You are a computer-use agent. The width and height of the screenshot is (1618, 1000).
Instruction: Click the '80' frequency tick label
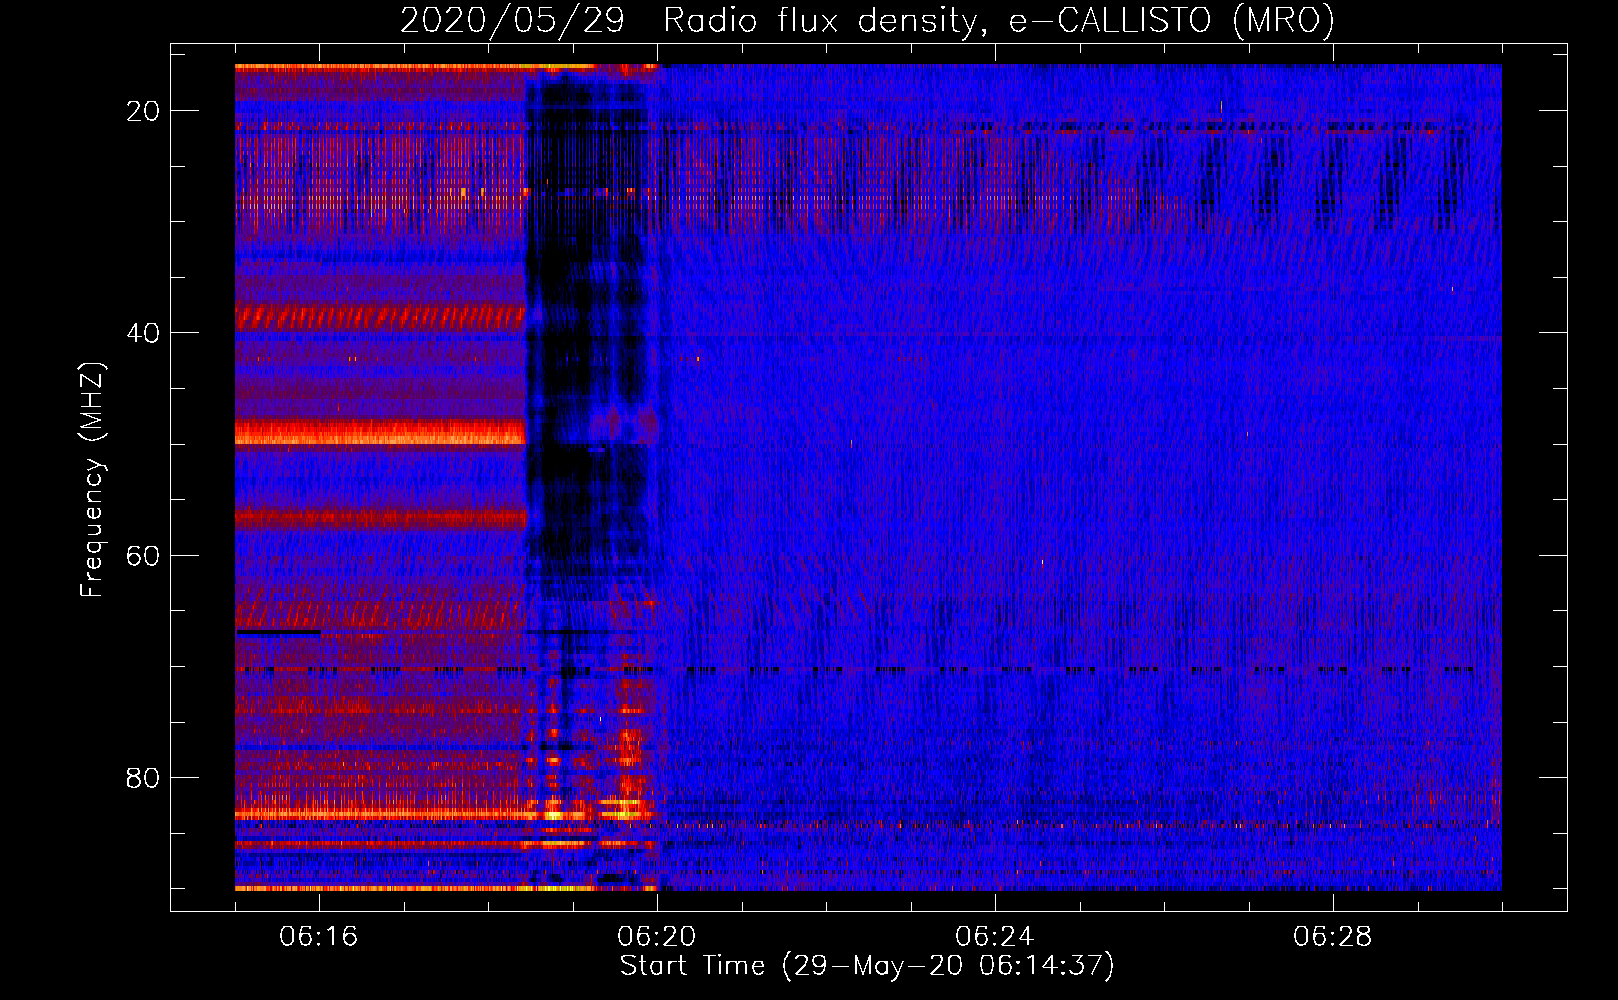[x=143, y=777]
